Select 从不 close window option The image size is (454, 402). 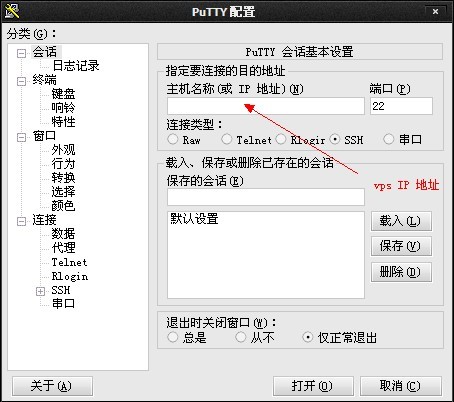241,337
